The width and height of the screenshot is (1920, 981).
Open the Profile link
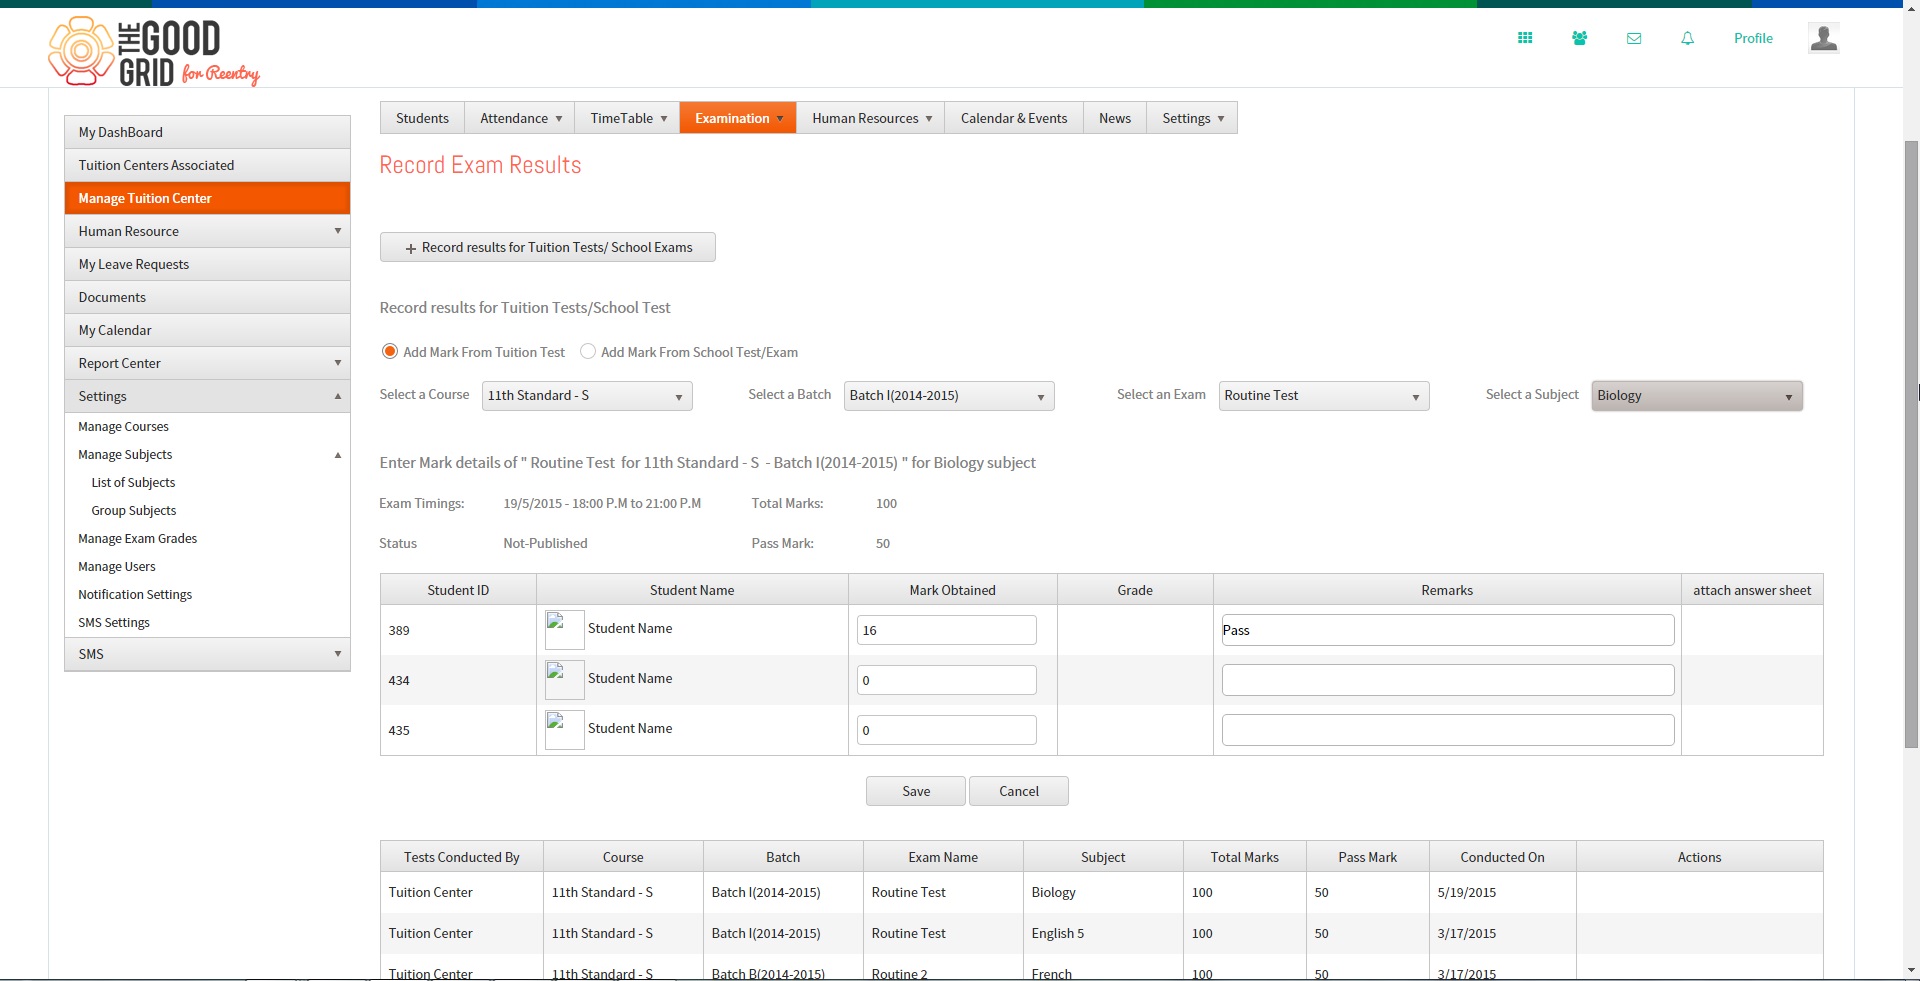[1753, 38]
